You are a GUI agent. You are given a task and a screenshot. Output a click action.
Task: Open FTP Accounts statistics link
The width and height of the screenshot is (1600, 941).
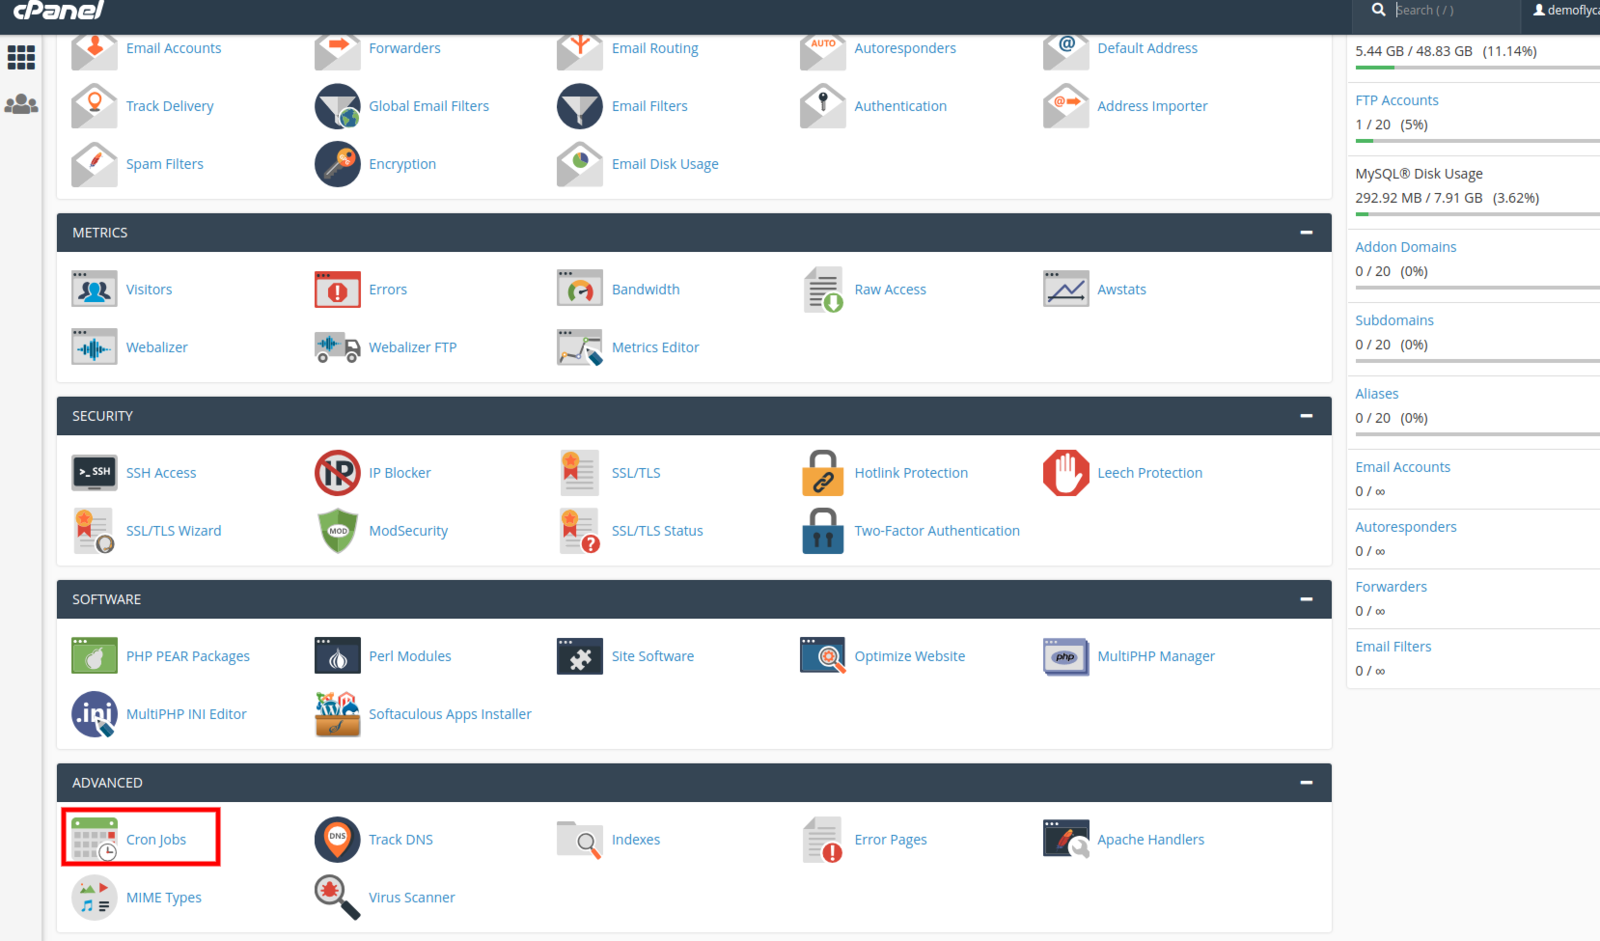click(1397, 100)
